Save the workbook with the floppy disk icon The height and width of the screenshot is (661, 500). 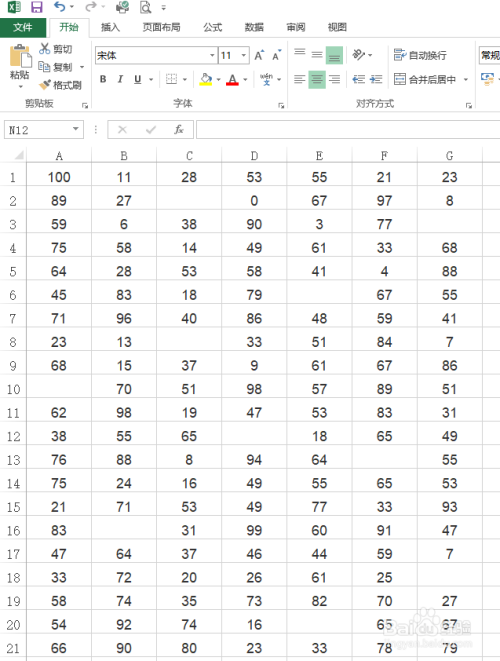[37, 7]
